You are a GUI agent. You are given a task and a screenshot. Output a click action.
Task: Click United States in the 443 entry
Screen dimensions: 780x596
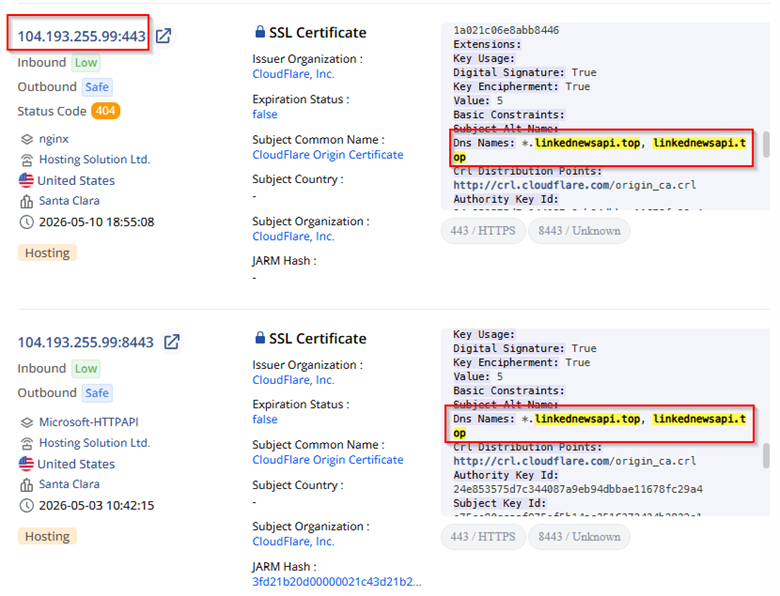click(76, 180)
